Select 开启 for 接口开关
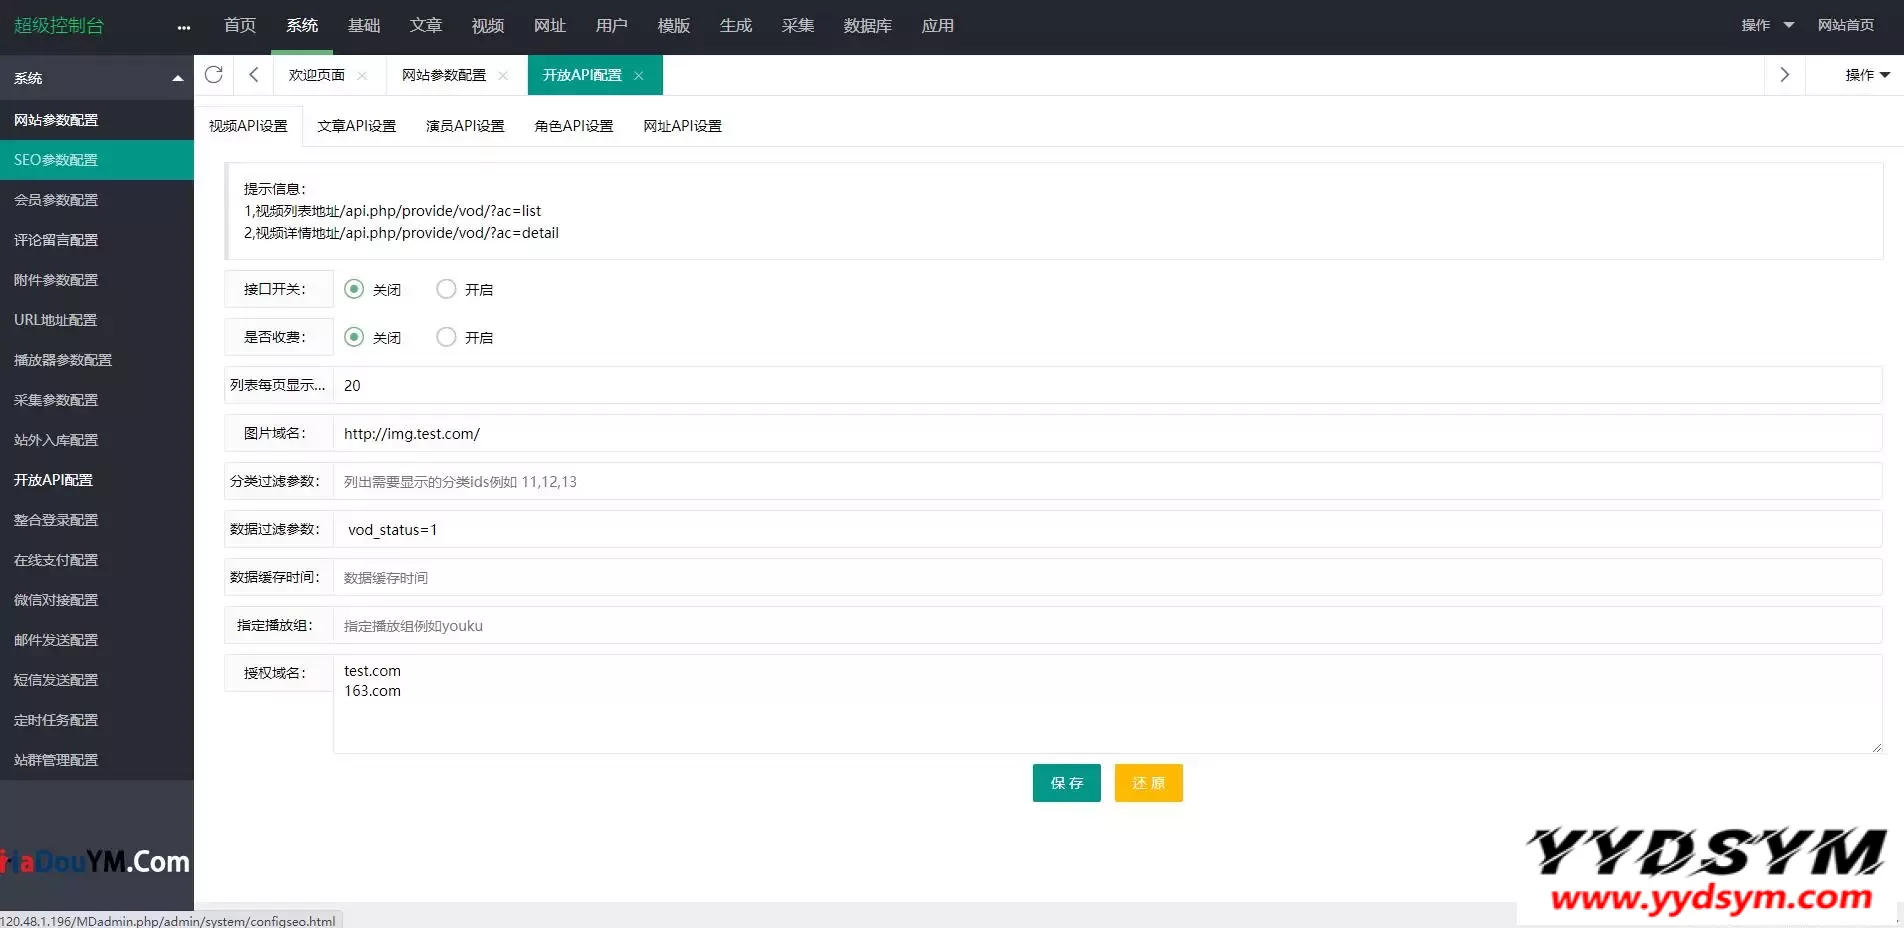This screenshot has width=1904, height=928. coord(446,289)
